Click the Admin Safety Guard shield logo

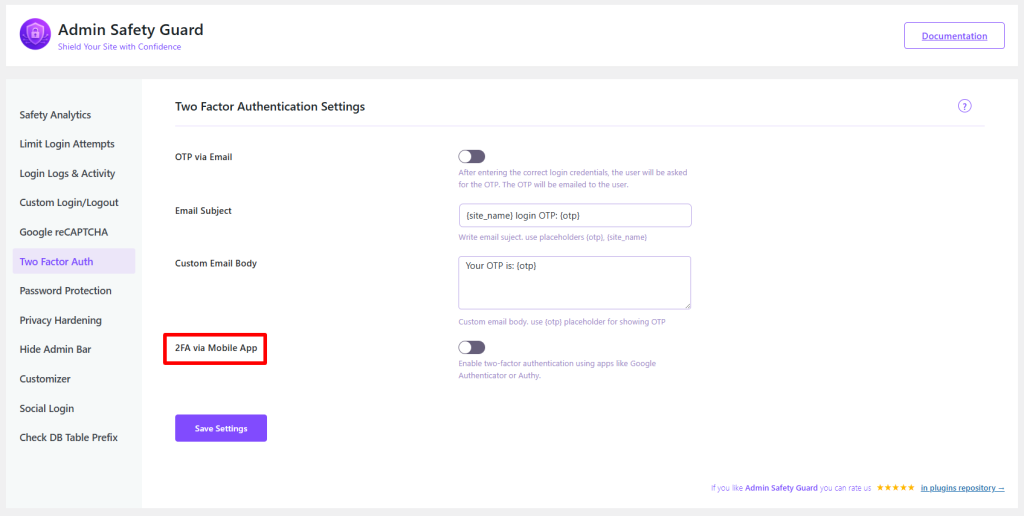[x=35, y=35]
